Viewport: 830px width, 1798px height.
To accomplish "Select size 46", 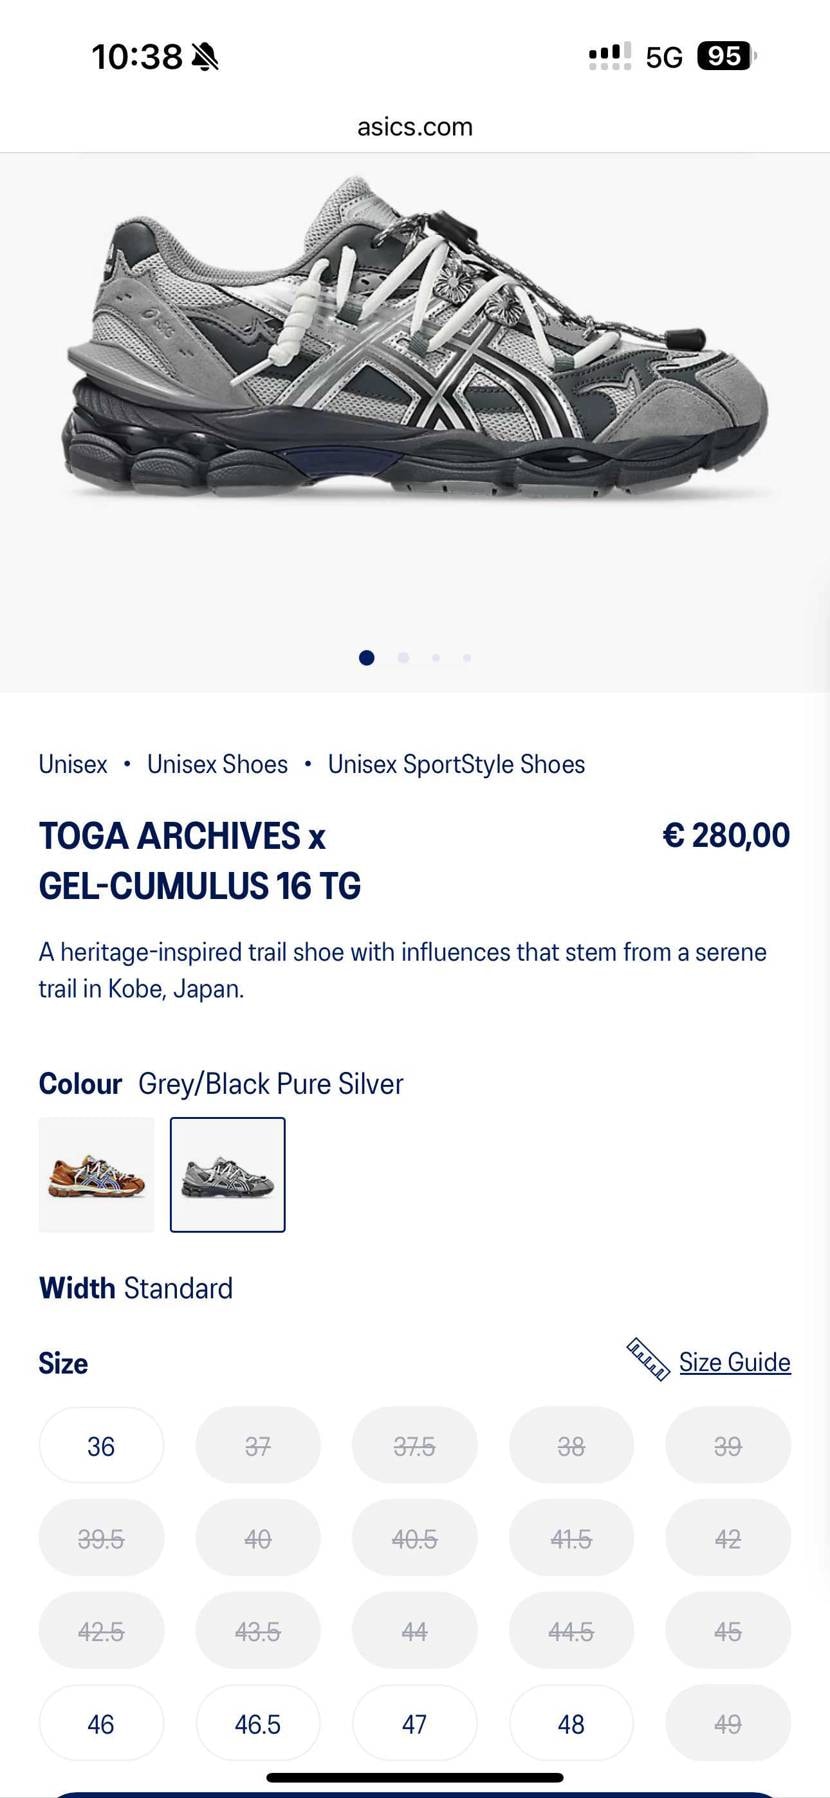I will [x=101, y=1724].
